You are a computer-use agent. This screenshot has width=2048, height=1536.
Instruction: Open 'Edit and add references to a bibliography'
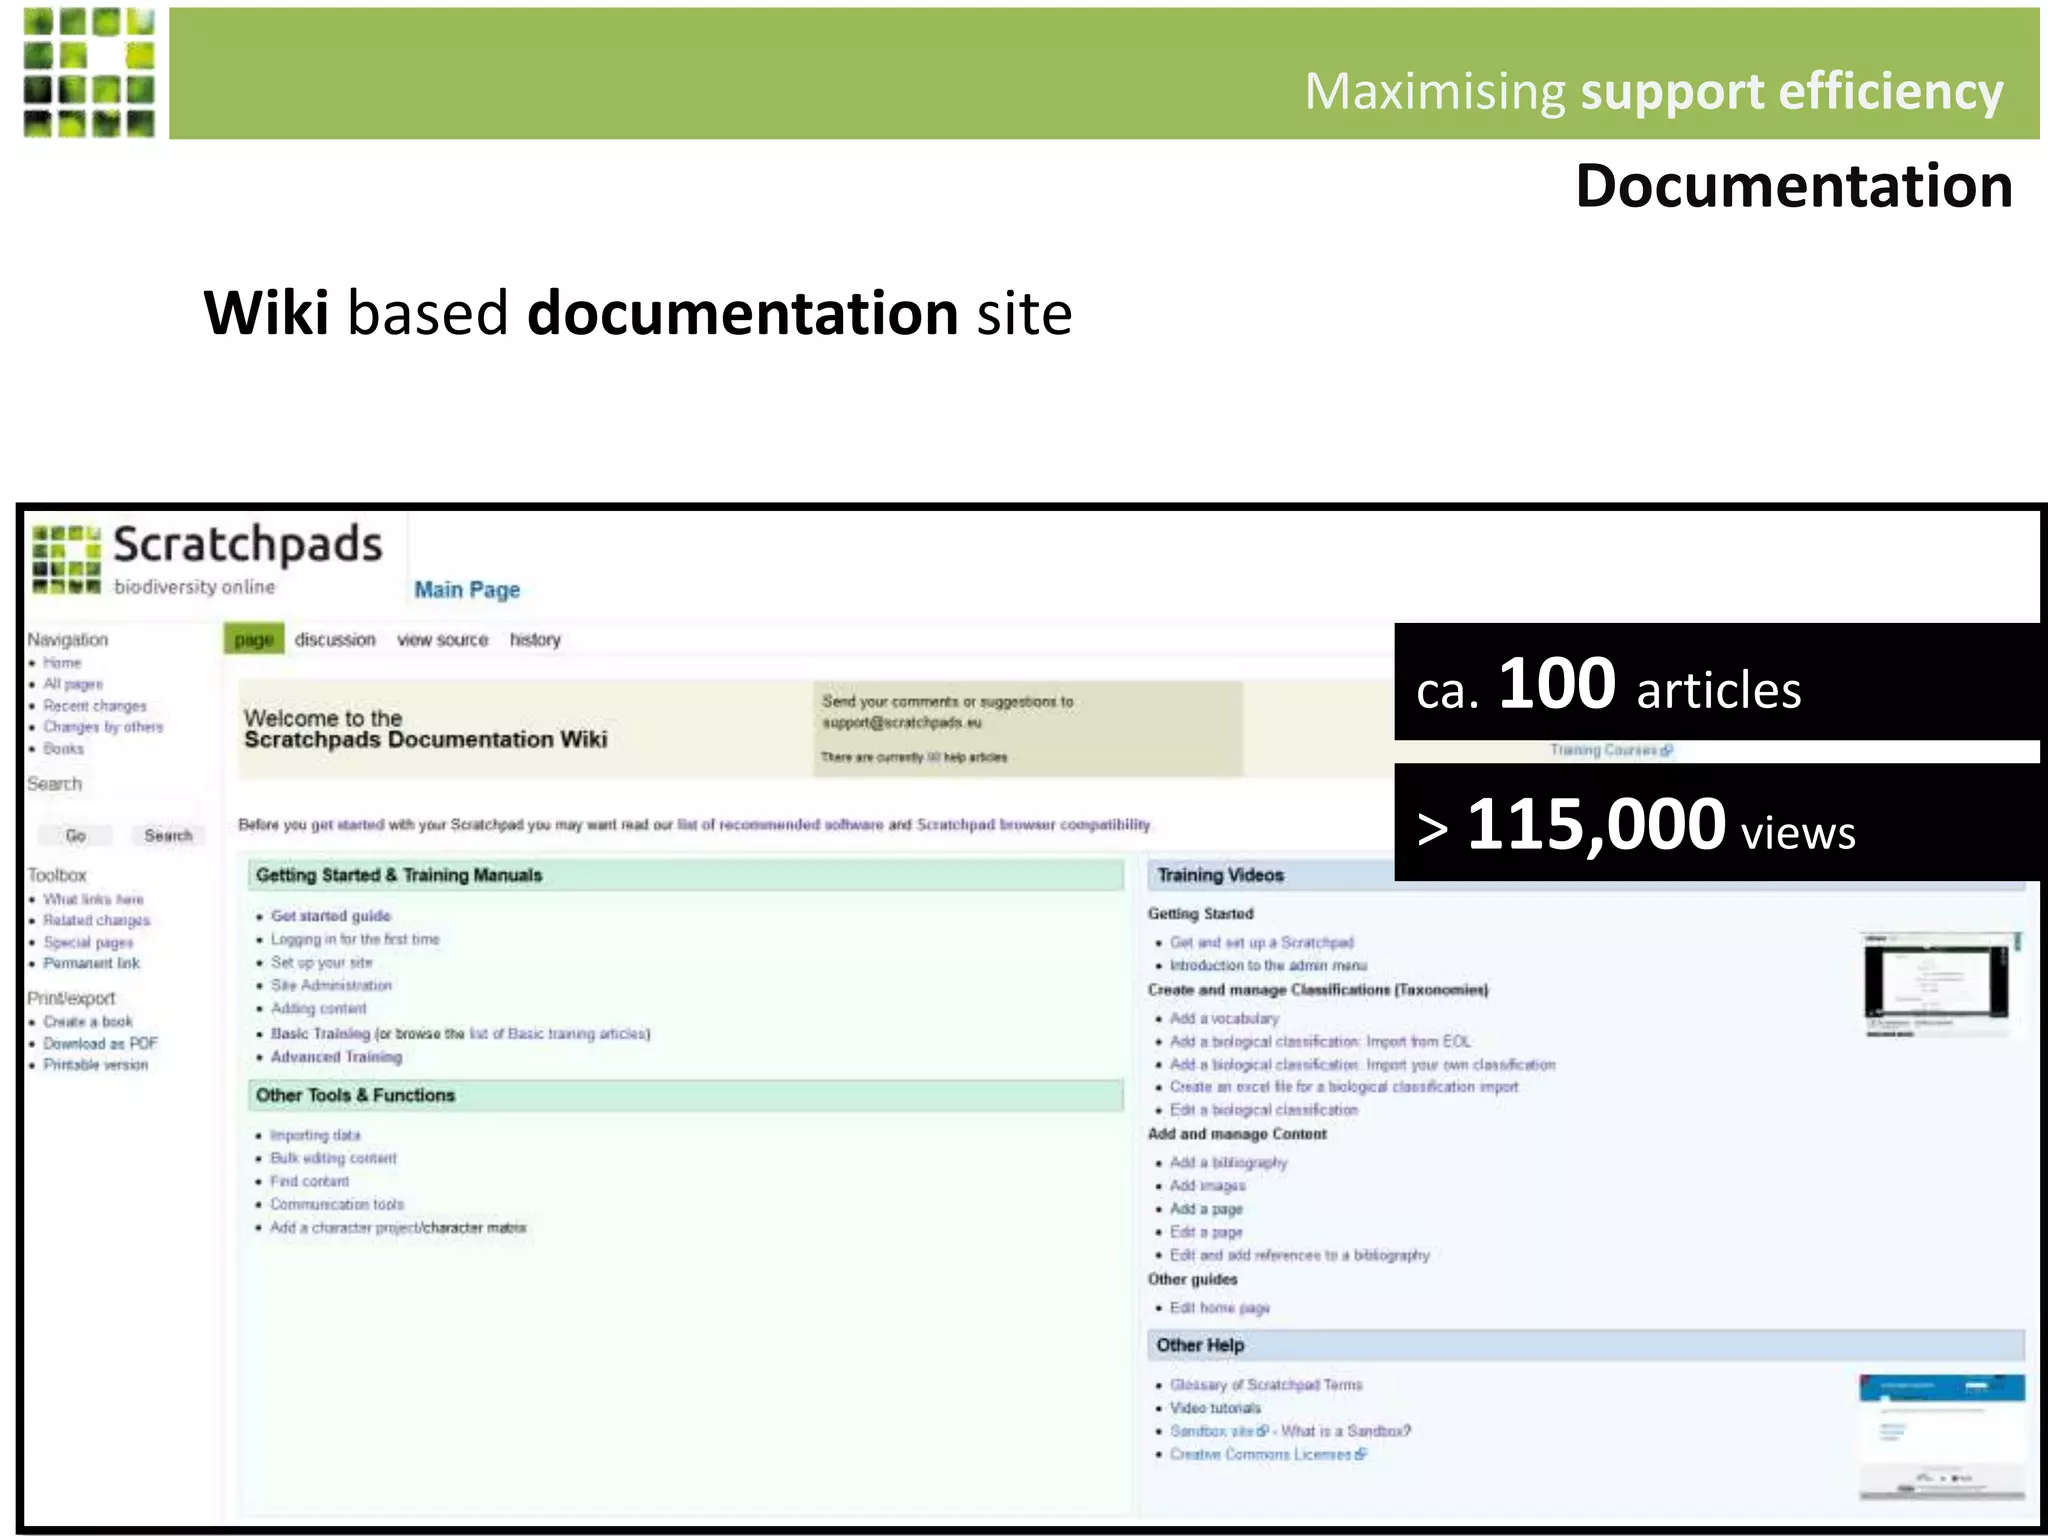[x=1300, y=1255]
